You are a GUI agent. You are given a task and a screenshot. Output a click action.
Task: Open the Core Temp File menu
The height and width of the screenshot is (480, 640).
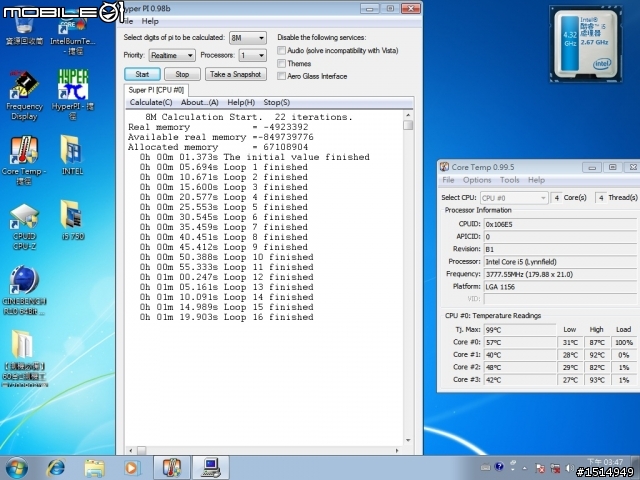pos(448,180)
